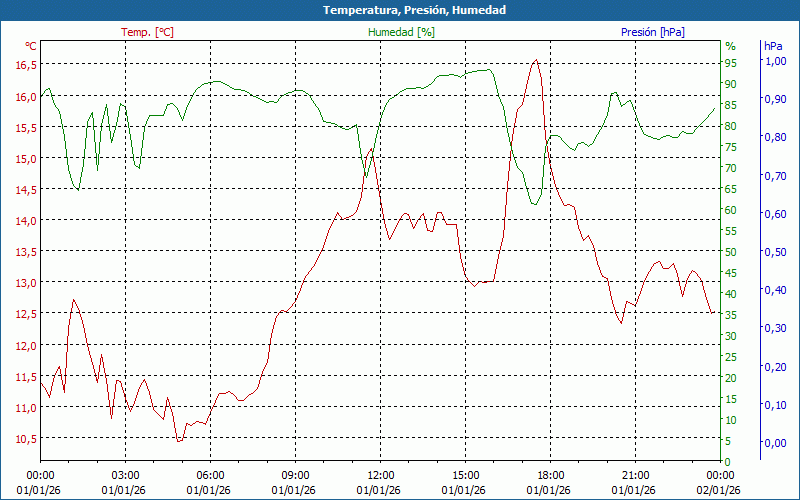800x500 pixels.
Task: Click the 50 humidity axis value
Action: (x=731, y=252)
